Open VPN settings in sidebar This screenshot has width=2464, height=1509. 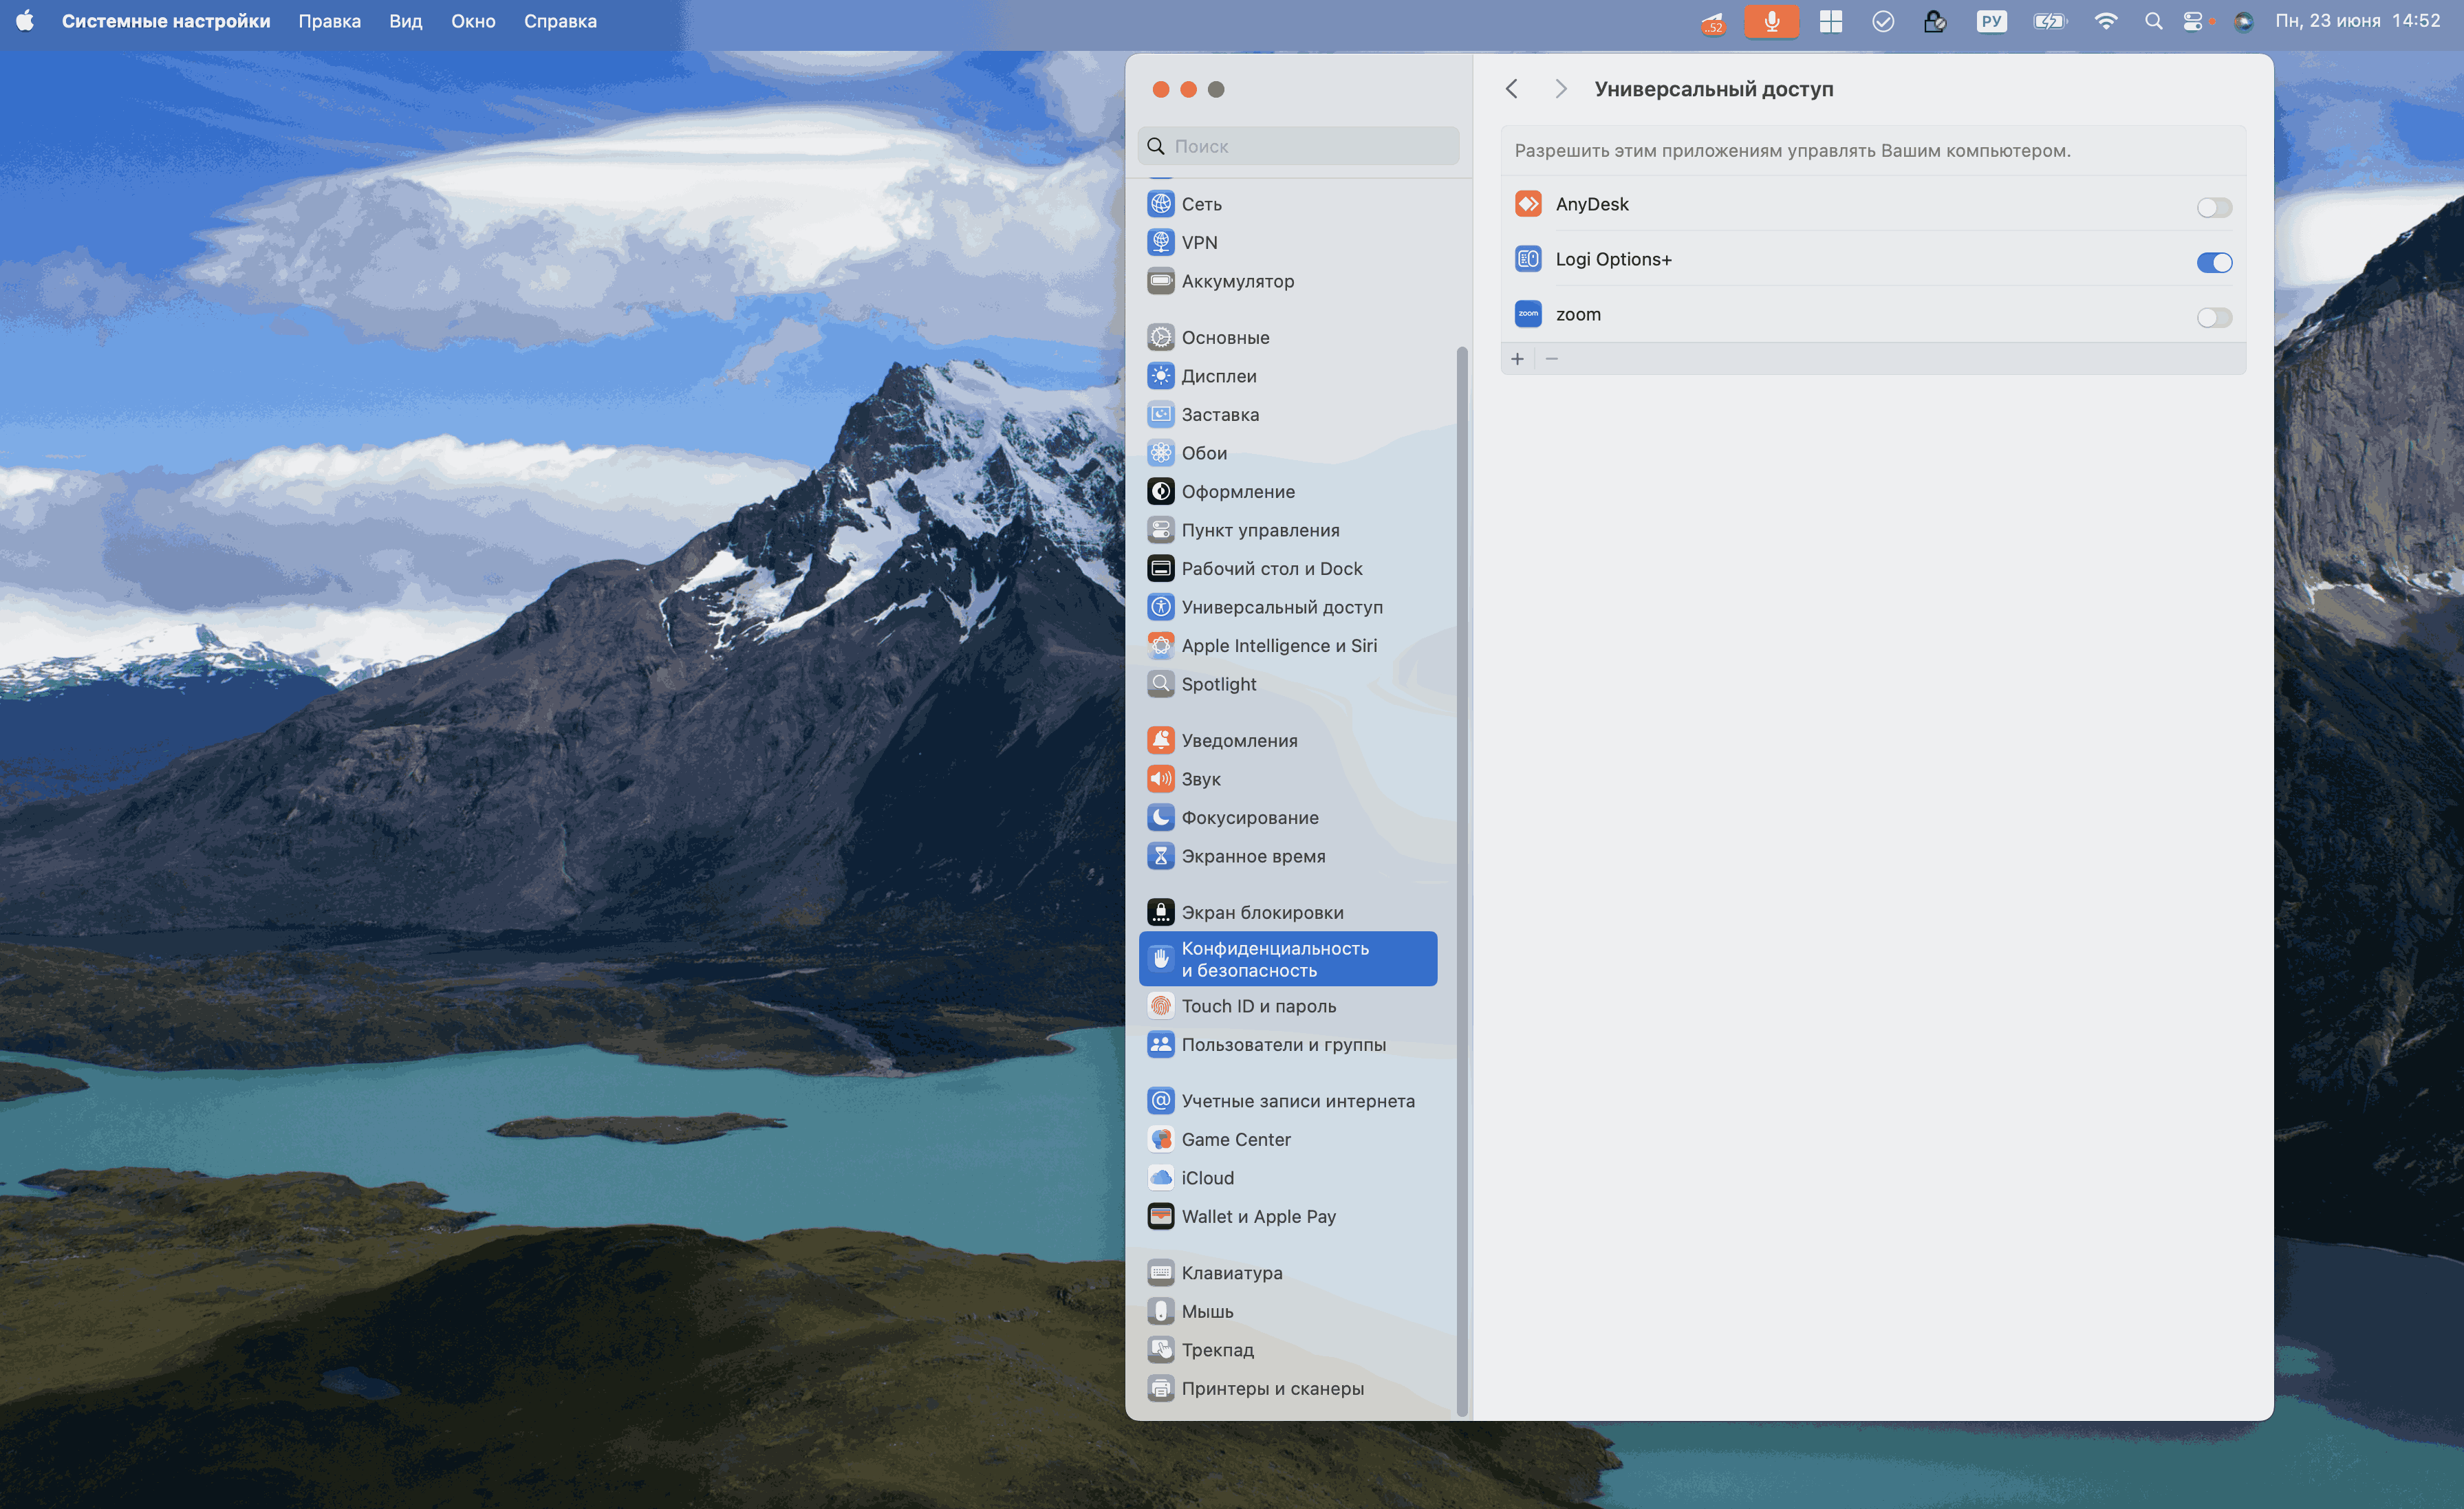coord(1288,242)
